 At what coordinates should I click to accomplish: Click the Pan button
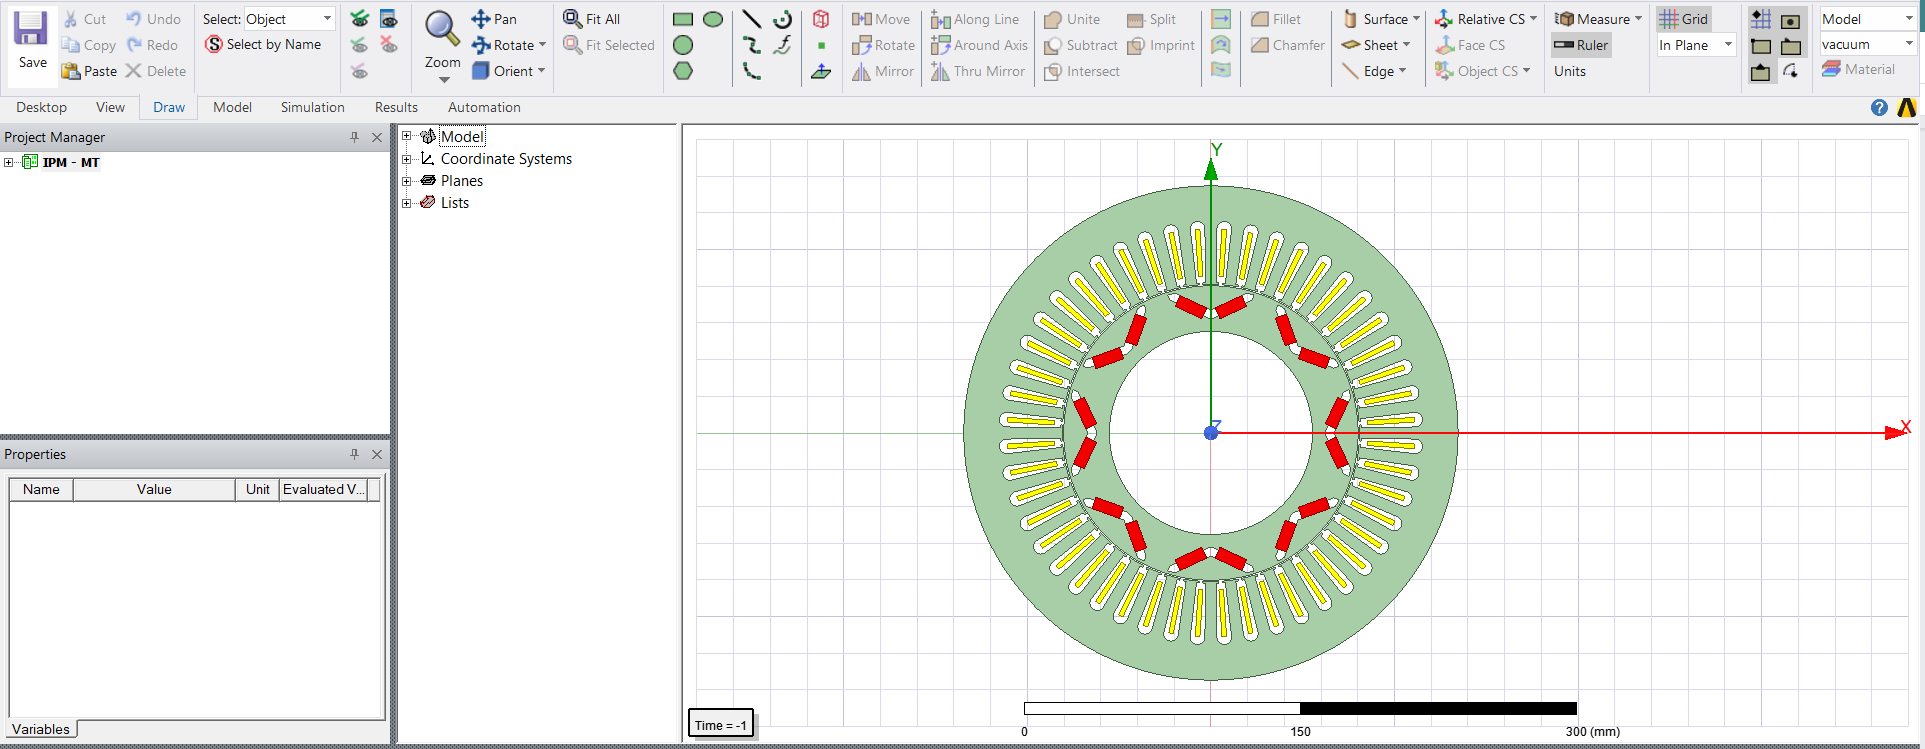click(x=494, y=19)
